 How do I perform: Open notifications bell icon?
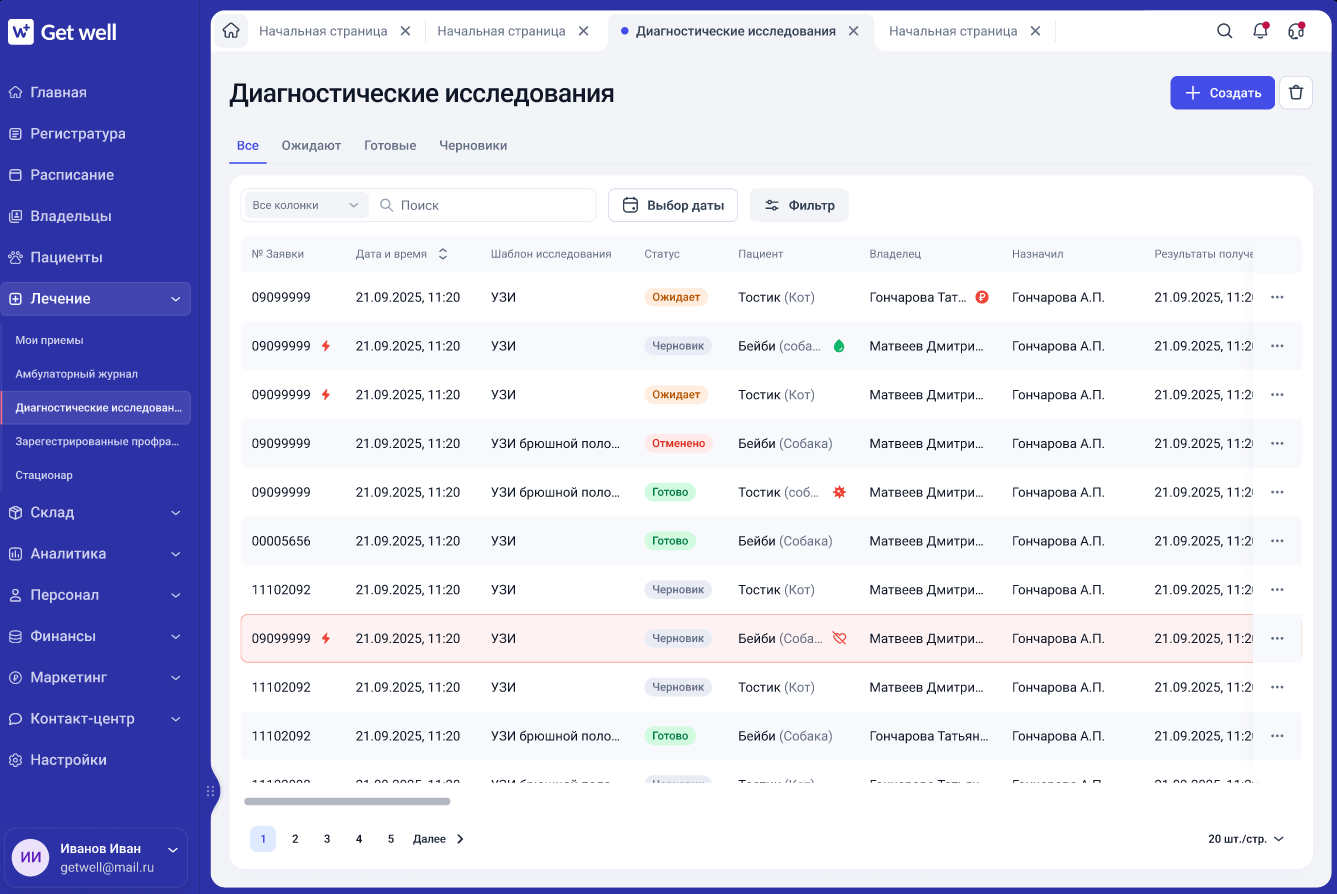click(1260, 31)
